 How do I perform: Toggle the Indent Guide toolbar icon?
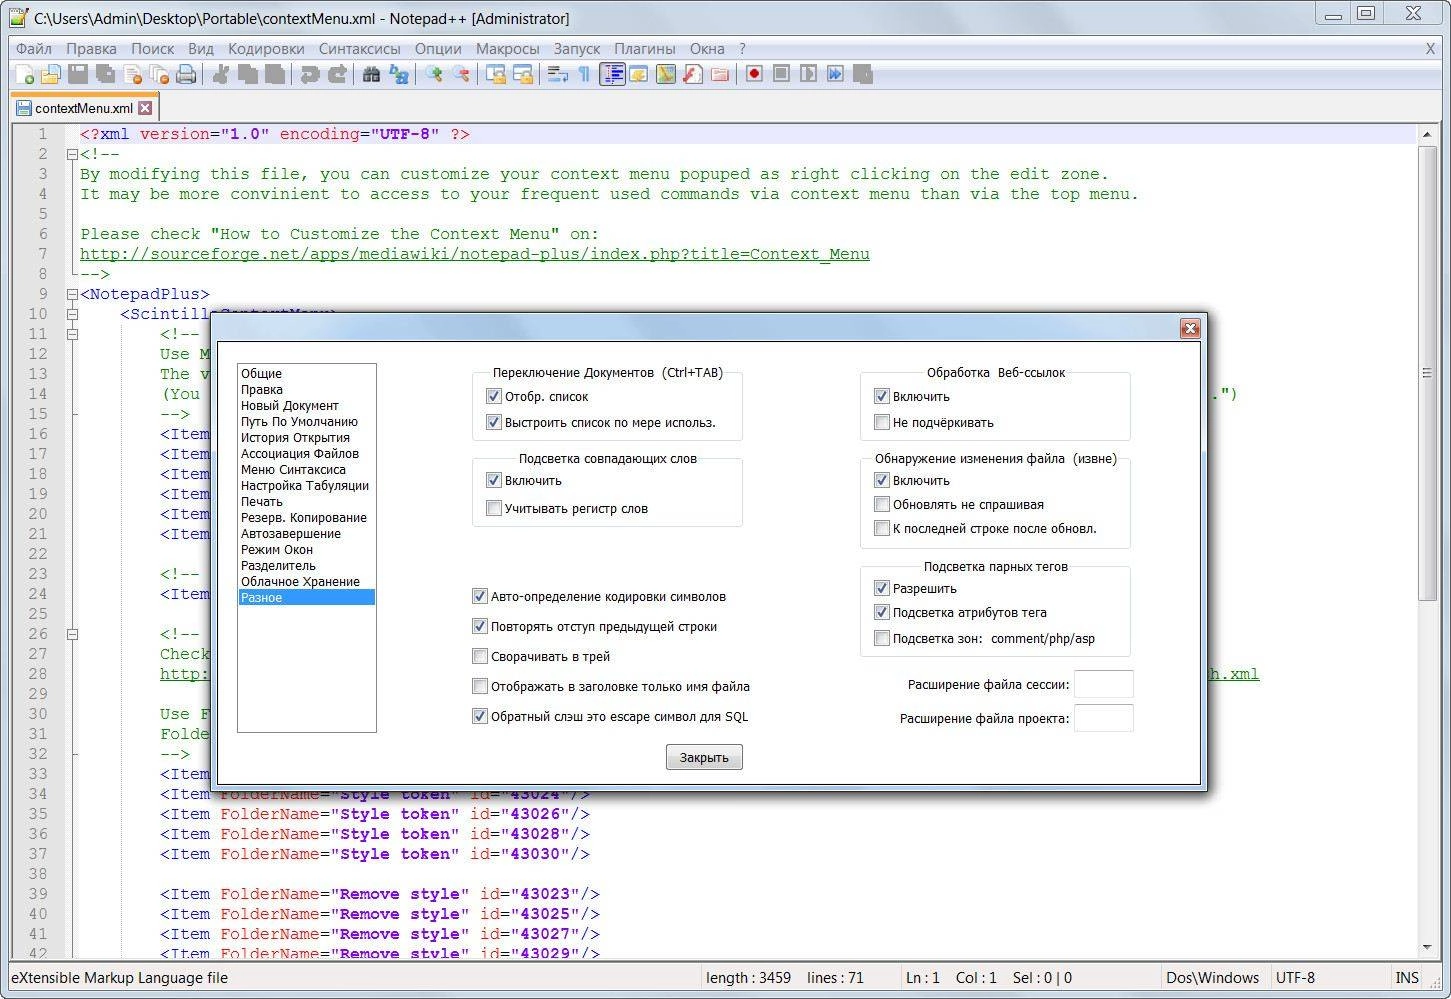tap(612, 74)
